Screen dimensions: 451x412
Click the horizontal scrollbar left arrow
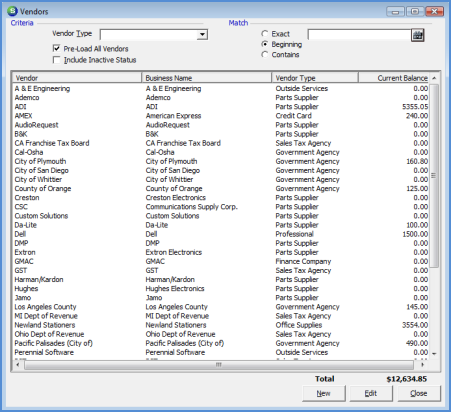18,365
